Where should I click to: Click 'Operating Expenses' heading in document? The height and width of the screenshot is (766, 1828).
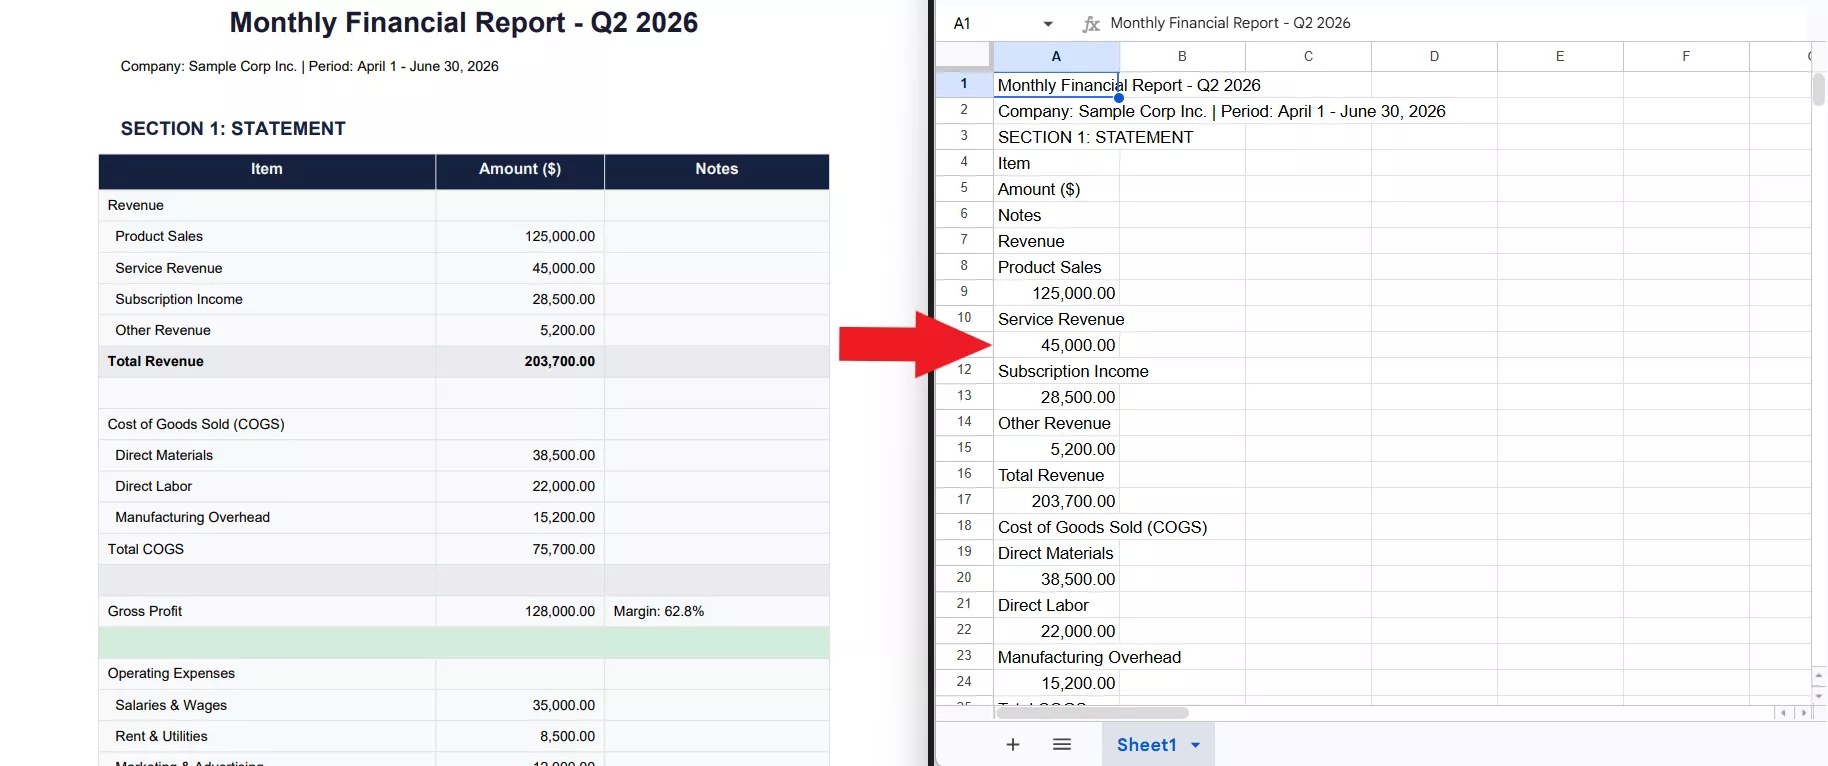tap(171, 673)
